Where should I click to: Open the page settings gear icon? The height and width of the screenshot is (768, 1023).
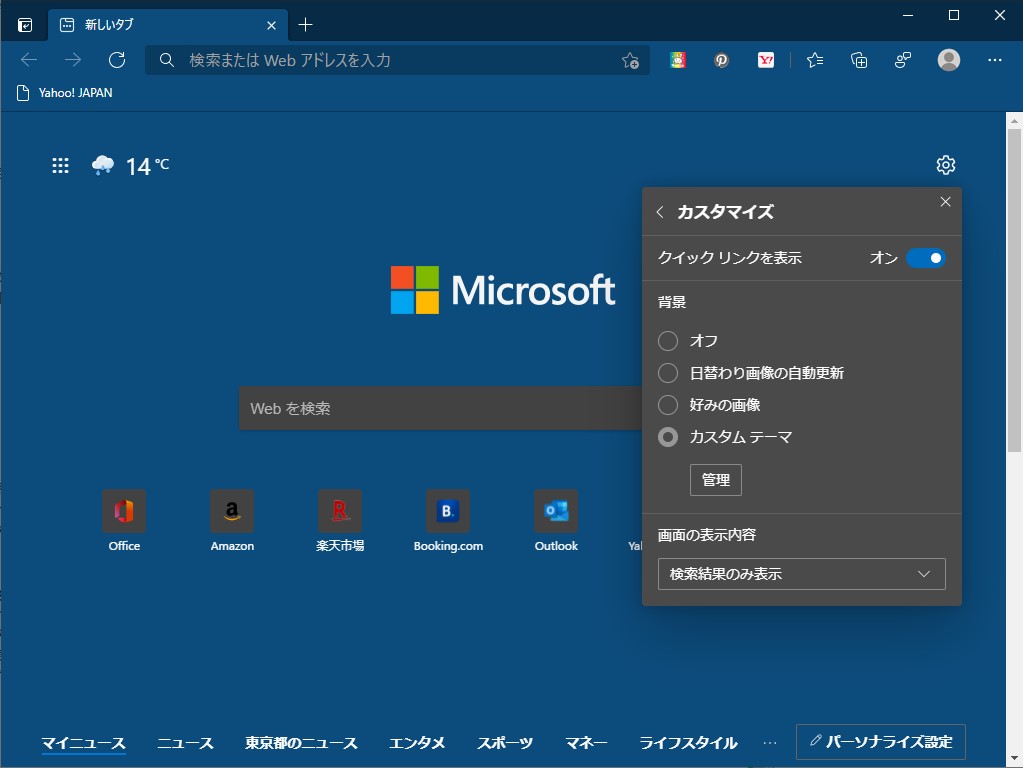point(945,164)
